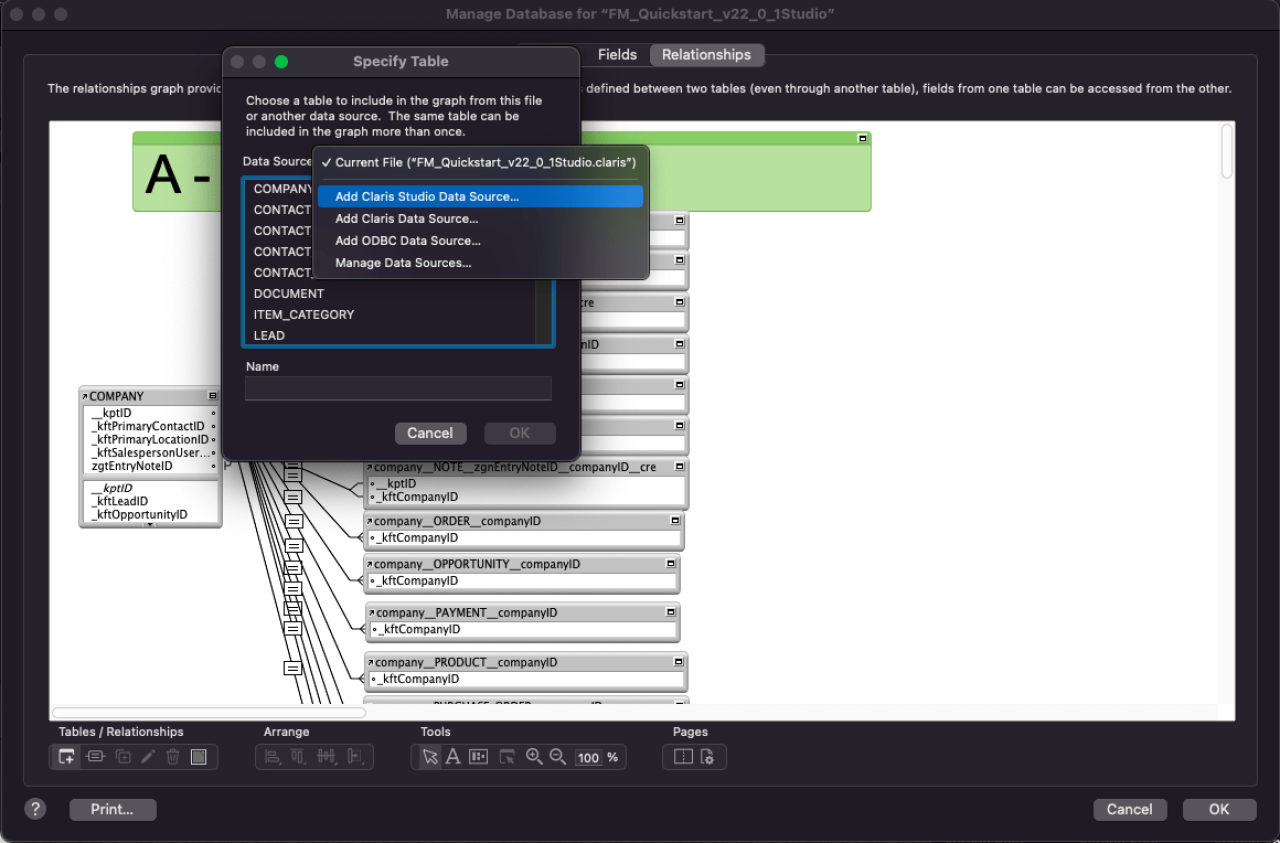Click the Zoom In magnifier icon
The image size is (1280, 843).
pos(534,757)
